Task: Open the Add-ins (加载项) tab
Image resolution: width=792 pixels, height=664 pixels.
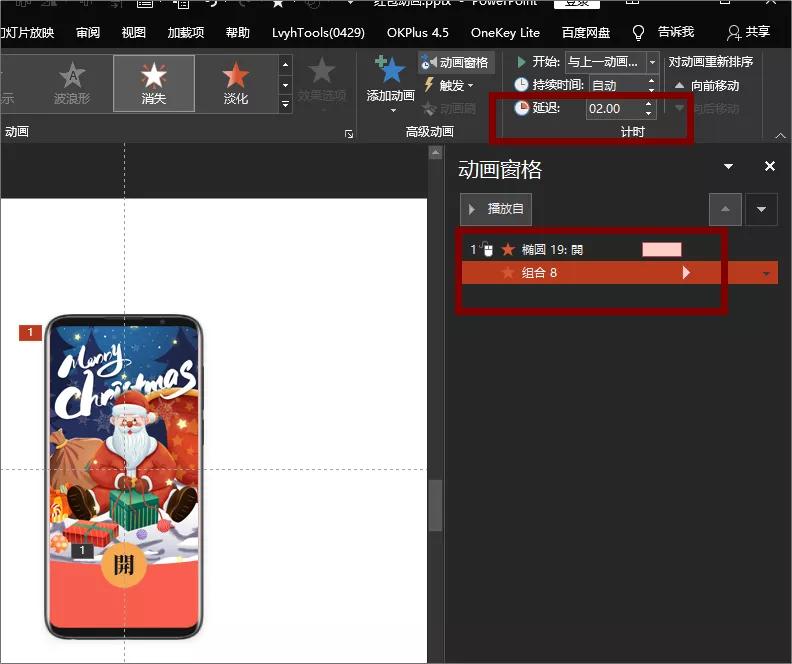Action: click(186, 33)
